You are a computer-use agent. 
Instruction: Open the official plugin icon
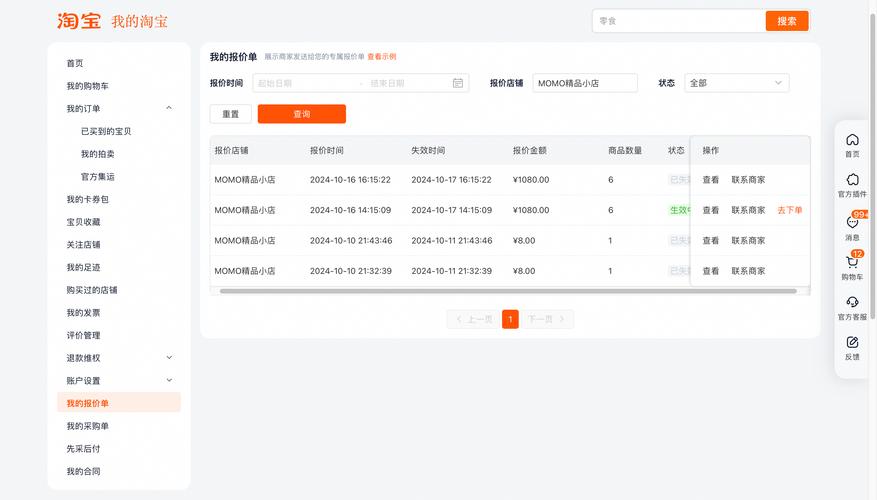pyautogui.click(x=852, y=180)
